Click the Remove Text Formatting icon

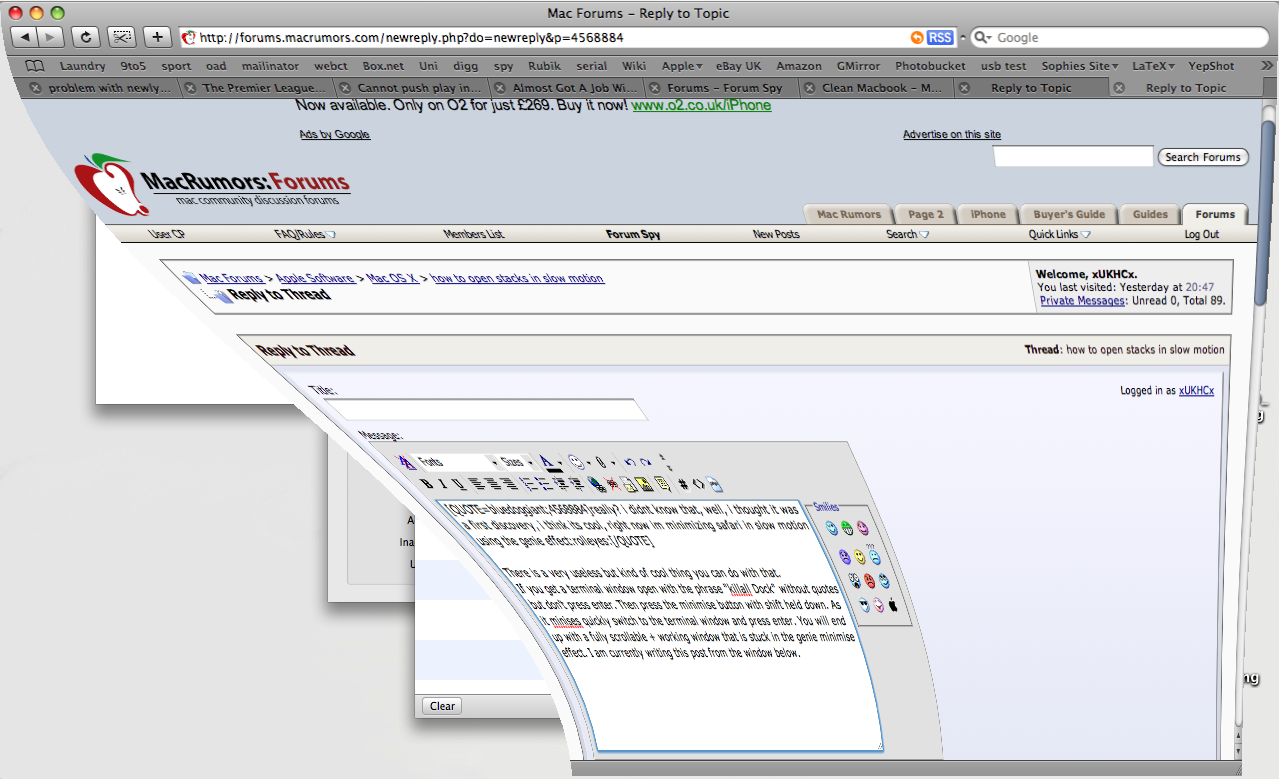click(405, 462)
